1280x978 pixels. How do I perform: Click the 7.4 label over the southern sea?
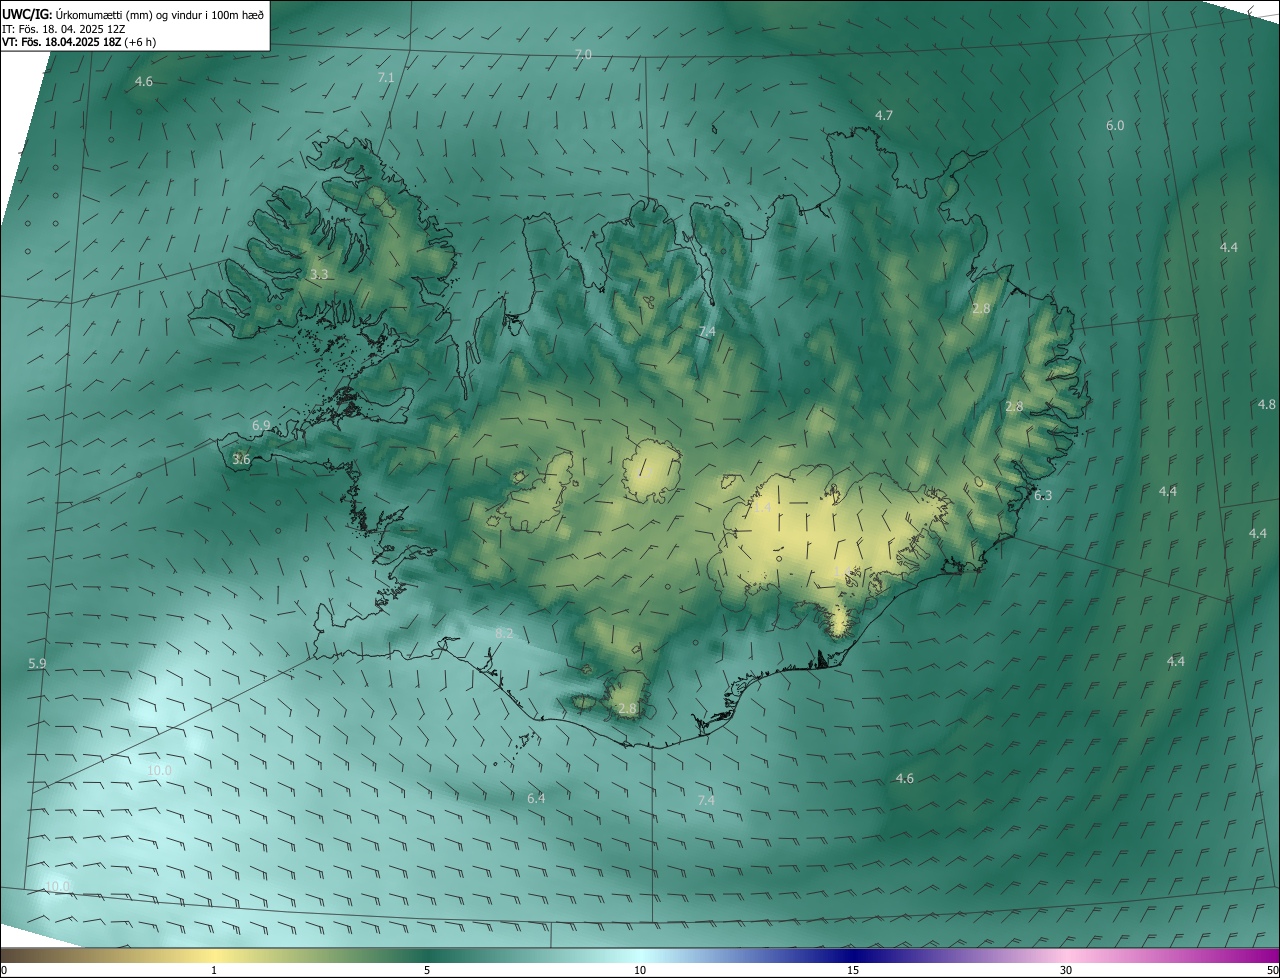(706, 801)
